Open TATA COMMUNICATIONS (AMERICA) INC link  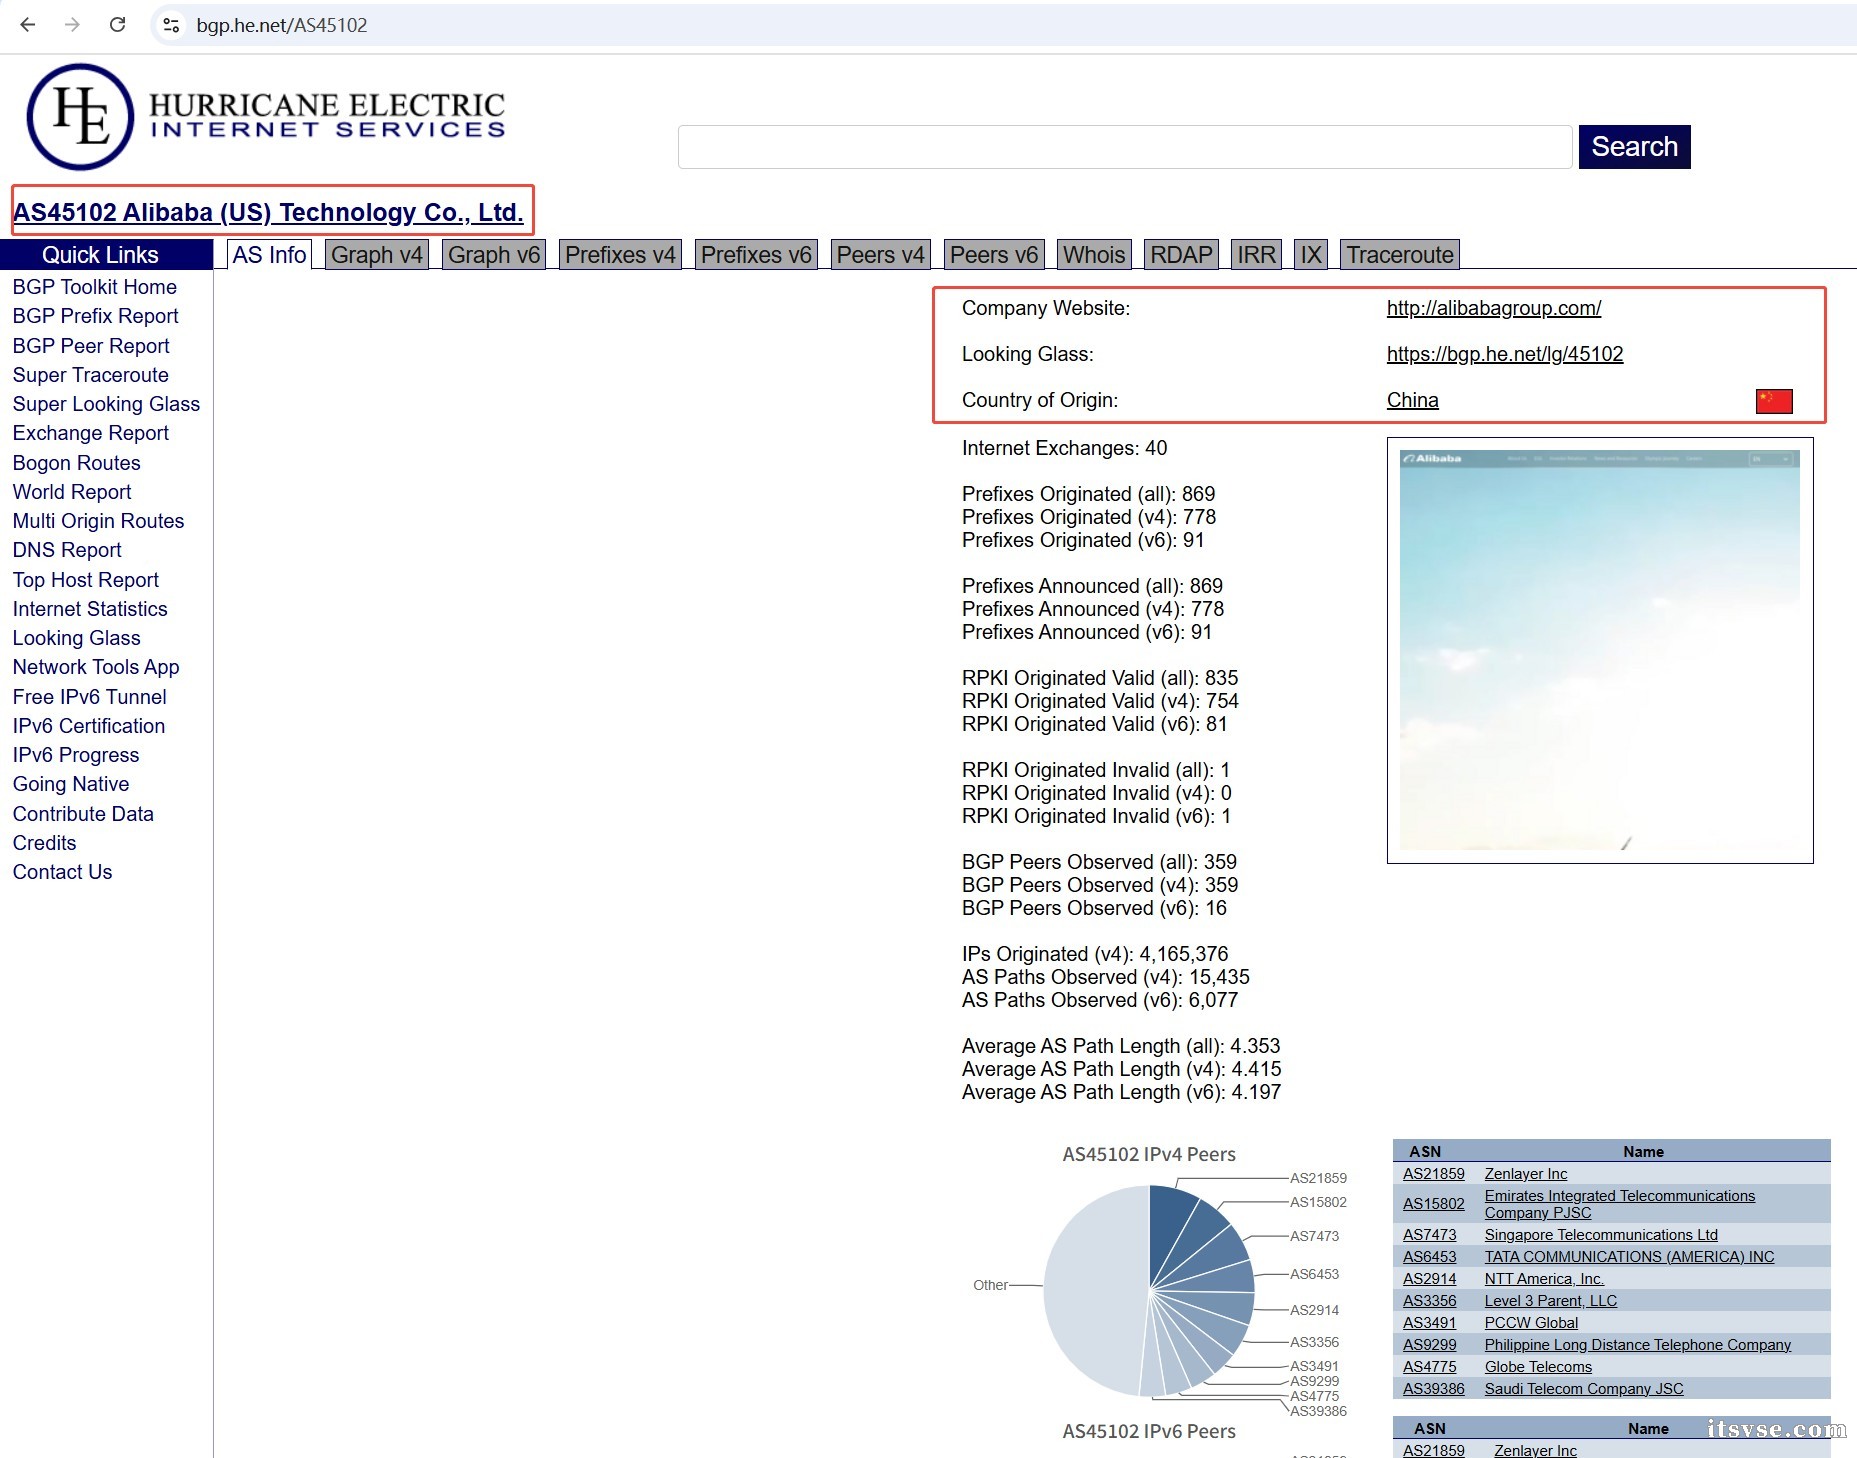click(1630, 1257)
